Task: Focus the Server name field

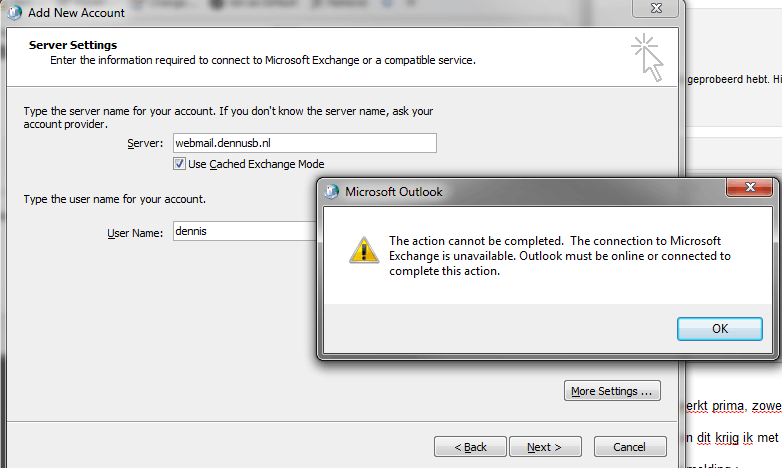Action: [304, 143]
